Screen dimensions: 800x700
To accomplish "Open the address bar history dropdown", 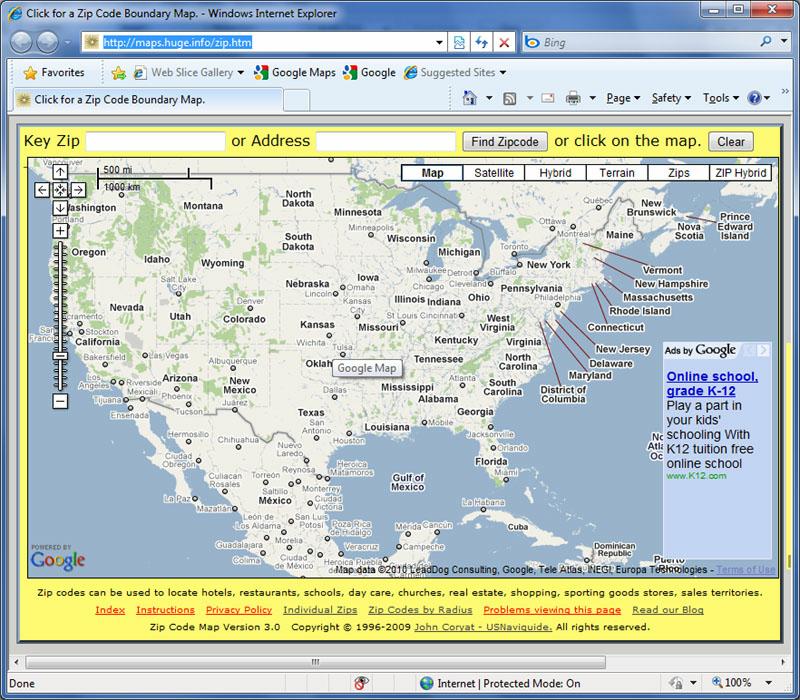I will click(439, 42).
